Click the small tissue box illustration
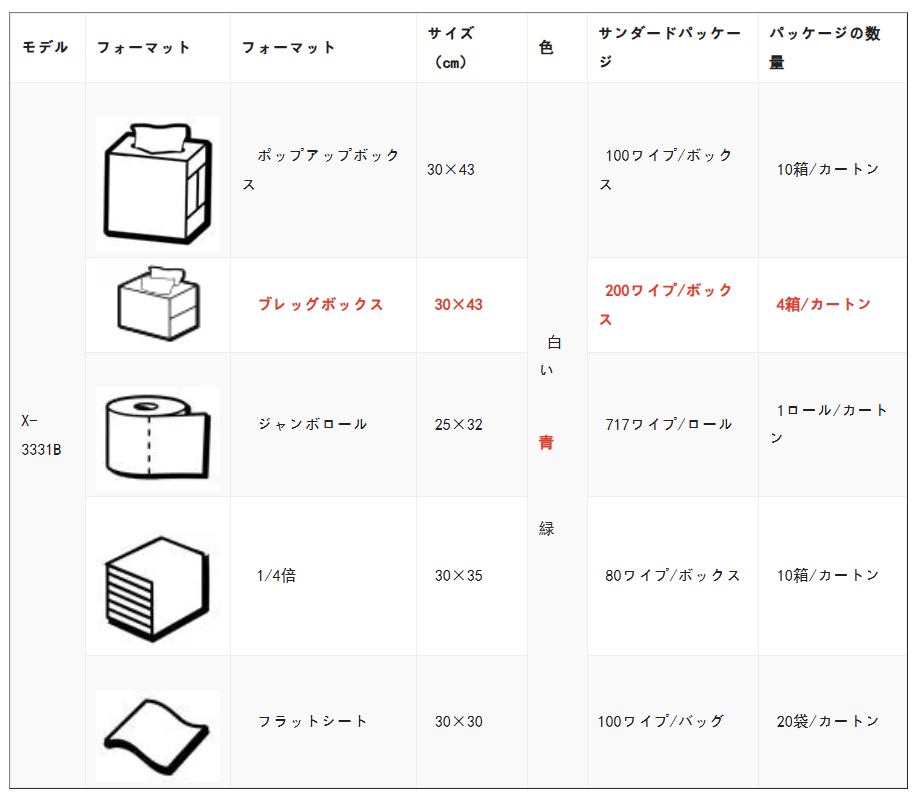The height and width of the screenshot is (799, 915). click(159, 304)
